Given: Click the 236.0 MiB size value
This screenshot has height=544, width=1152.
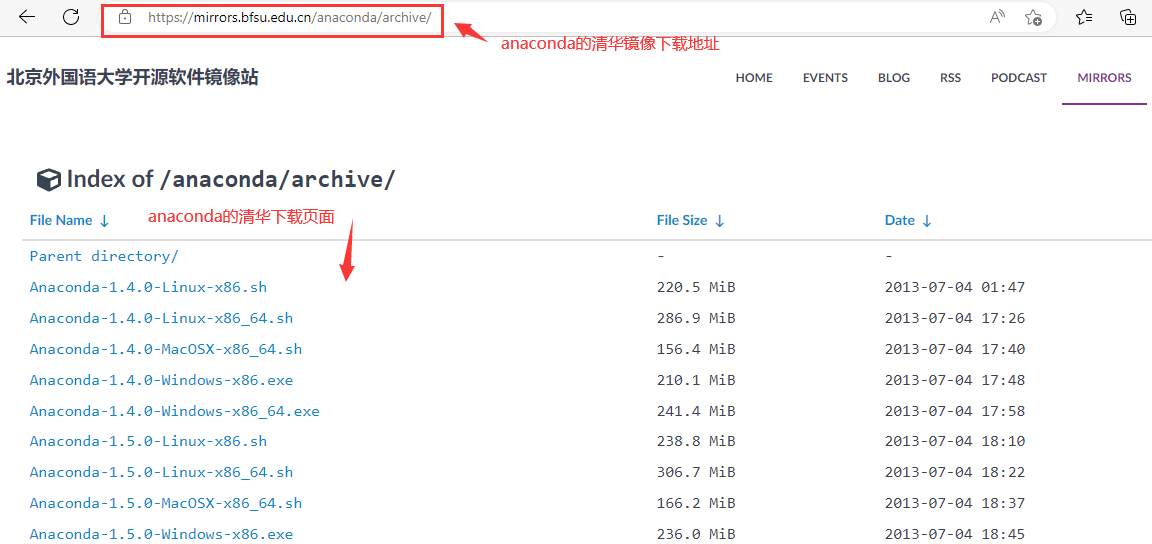Looking at the screenshot, I should point(696,534).
